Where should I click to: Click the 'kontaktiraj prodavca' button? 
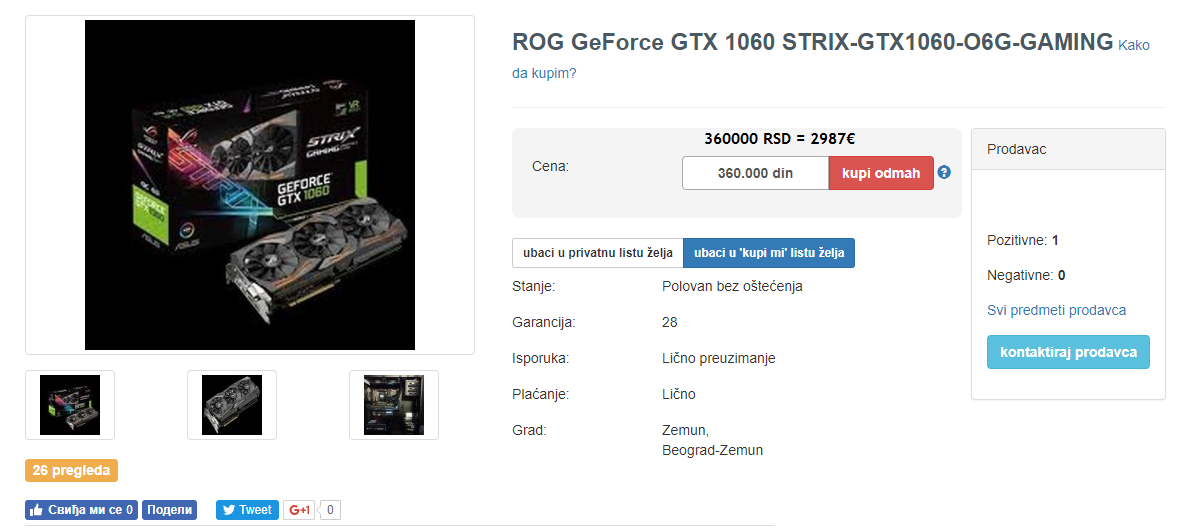click(1068, 352)
